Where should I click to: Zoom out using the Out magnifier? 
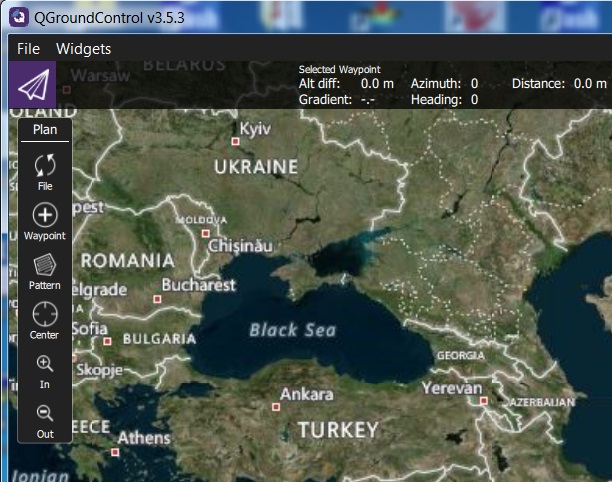pos(45,414)
